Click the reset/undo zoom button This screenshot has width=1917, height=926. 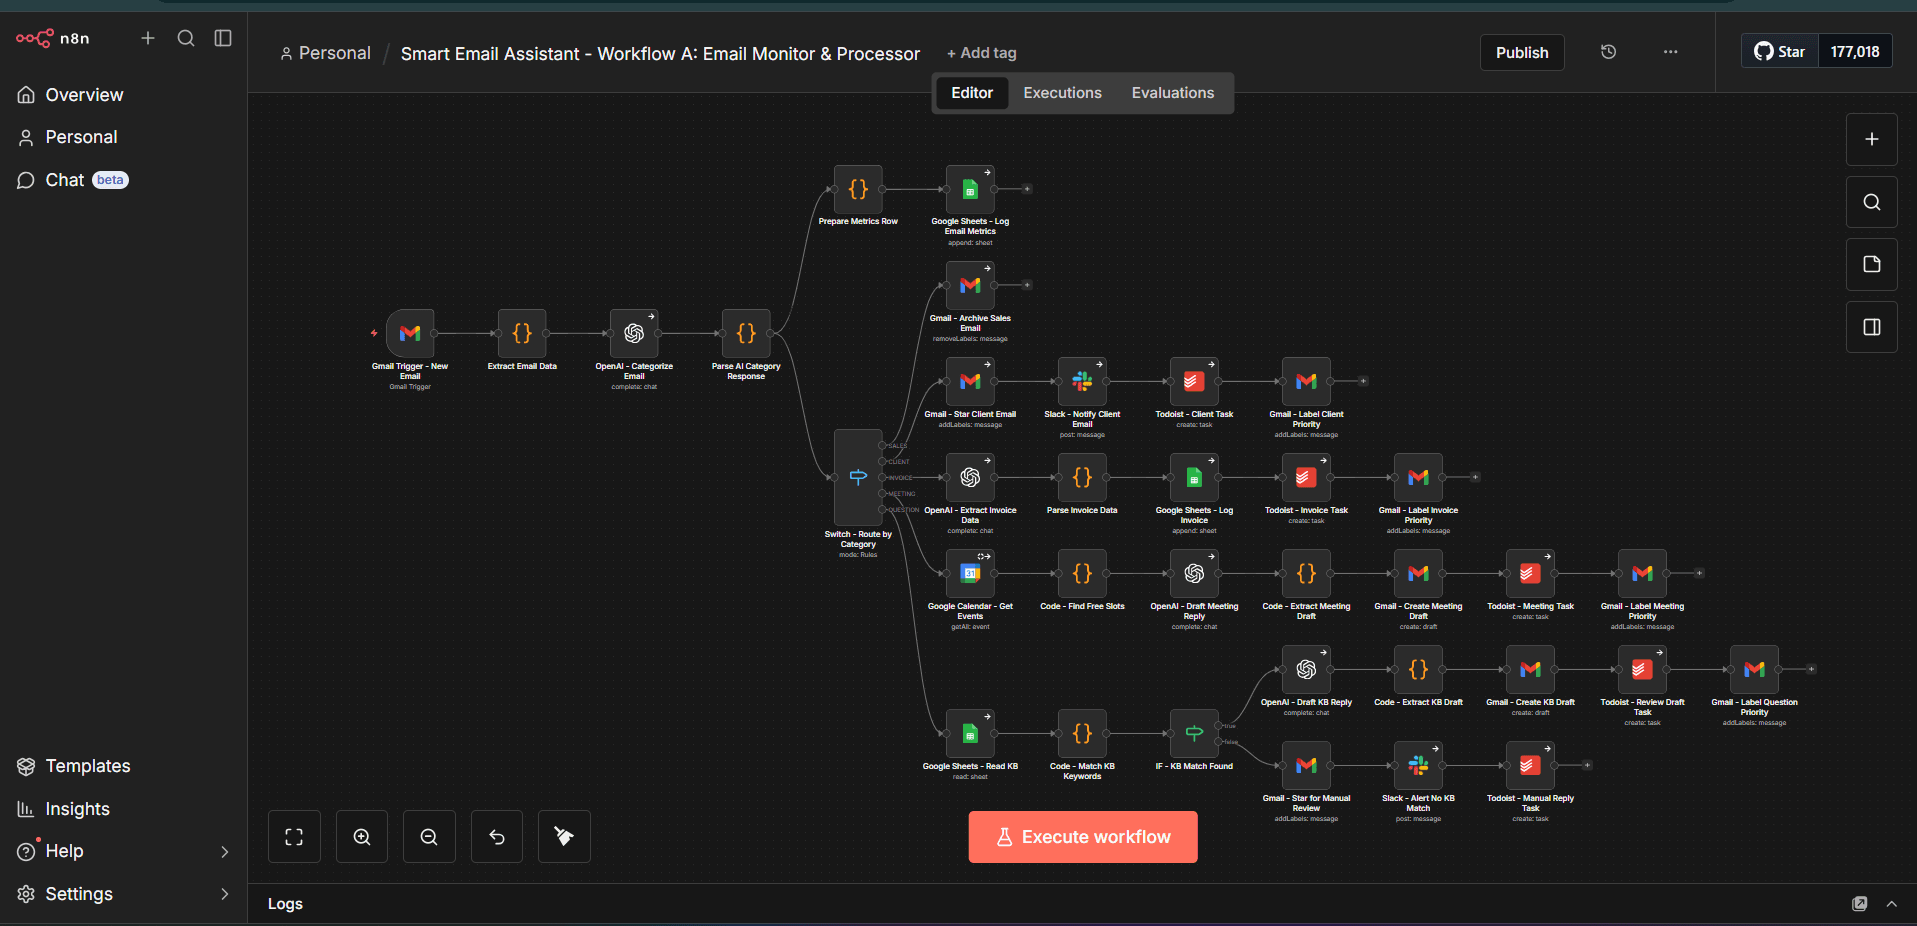[x=497, y=836]
